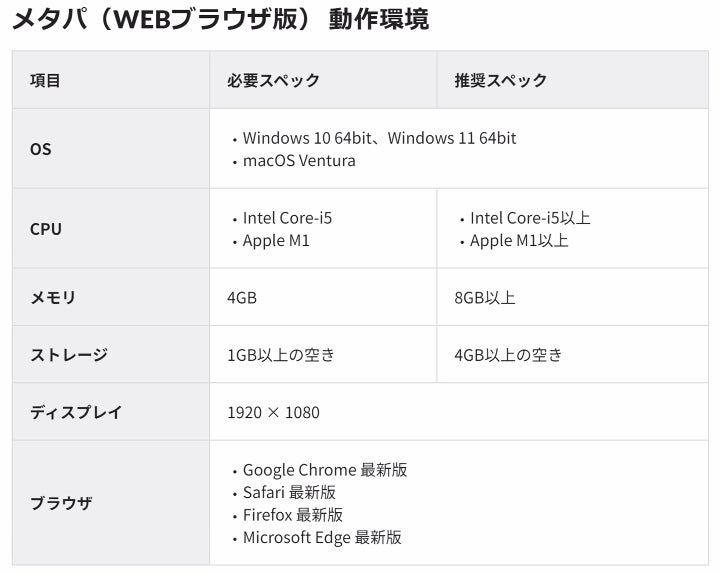Image resolution: width=721 pixels, height=574 pixels.
Task: Click the 4GB memory cell
Action: [242, 298]
